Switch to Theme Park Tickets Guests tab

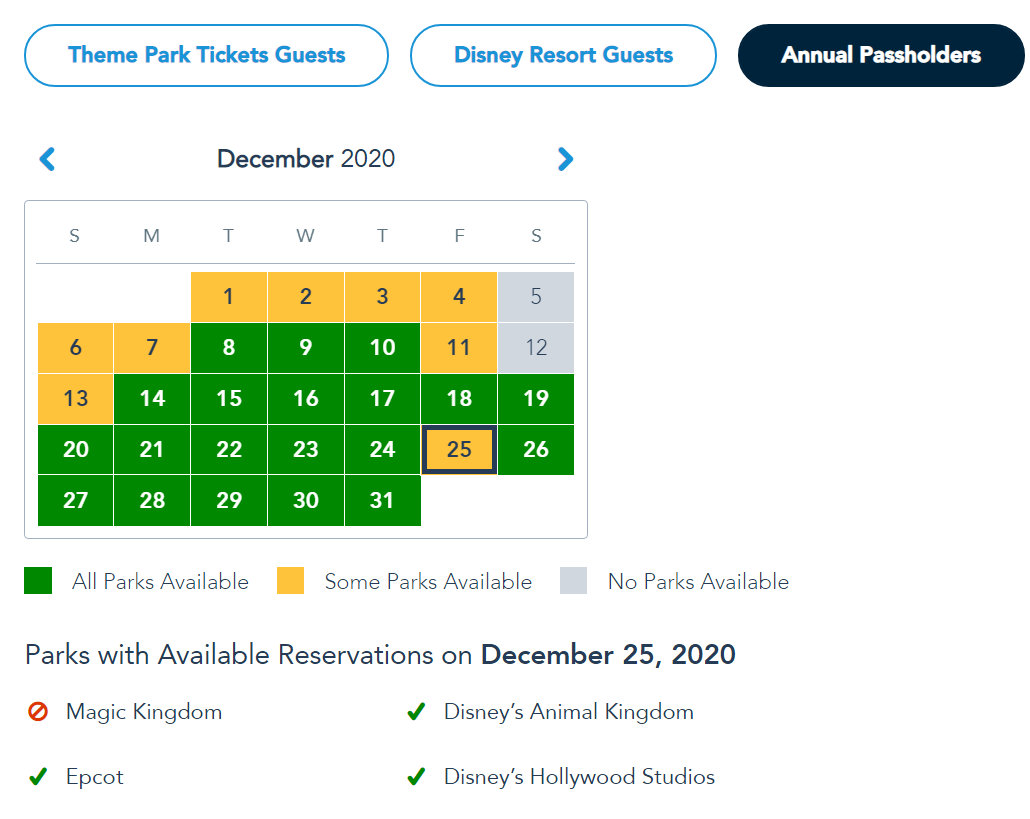coord(206,55)
